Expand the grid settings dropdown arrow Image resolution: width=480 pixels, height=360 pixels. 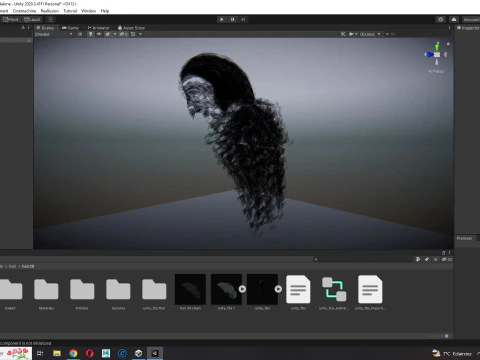pos(140,34)
